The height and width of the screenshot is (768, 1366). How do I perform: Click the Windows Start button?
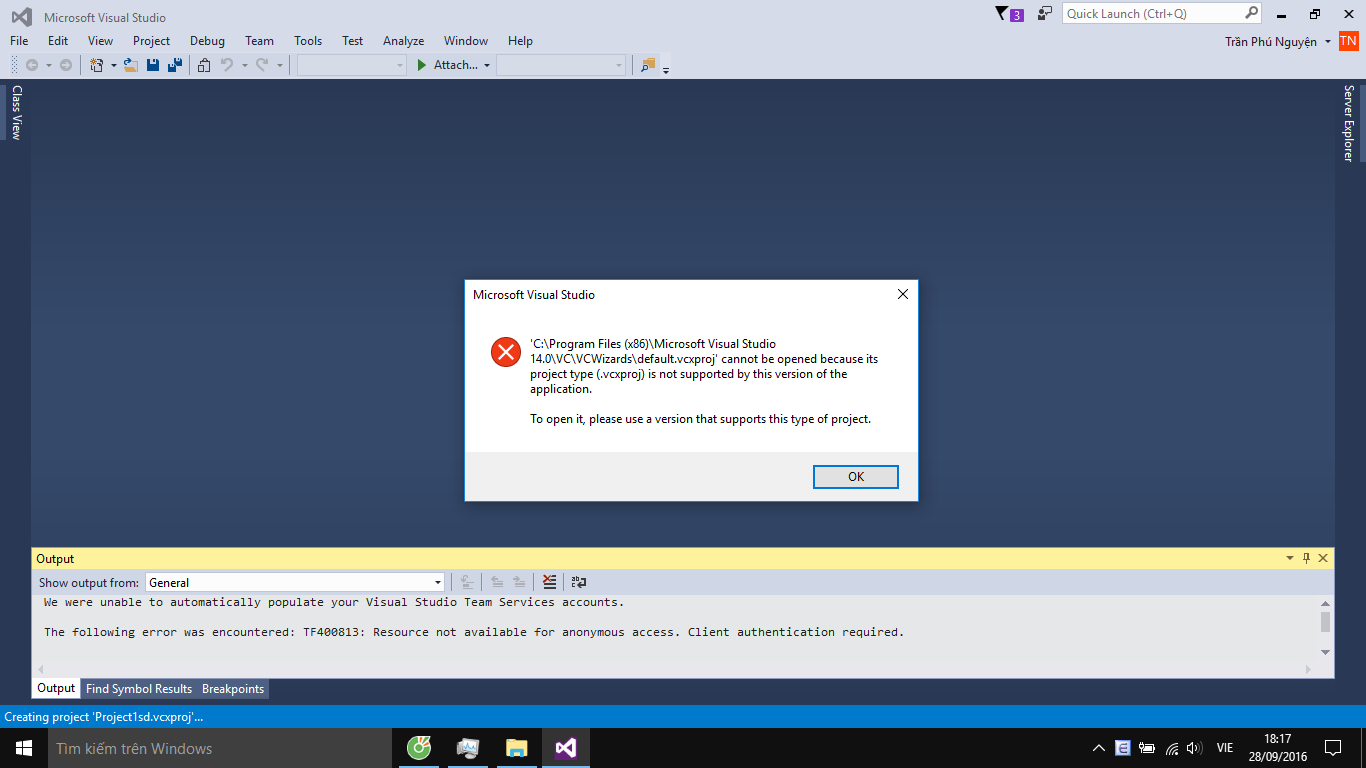click(x=23, y=748)
